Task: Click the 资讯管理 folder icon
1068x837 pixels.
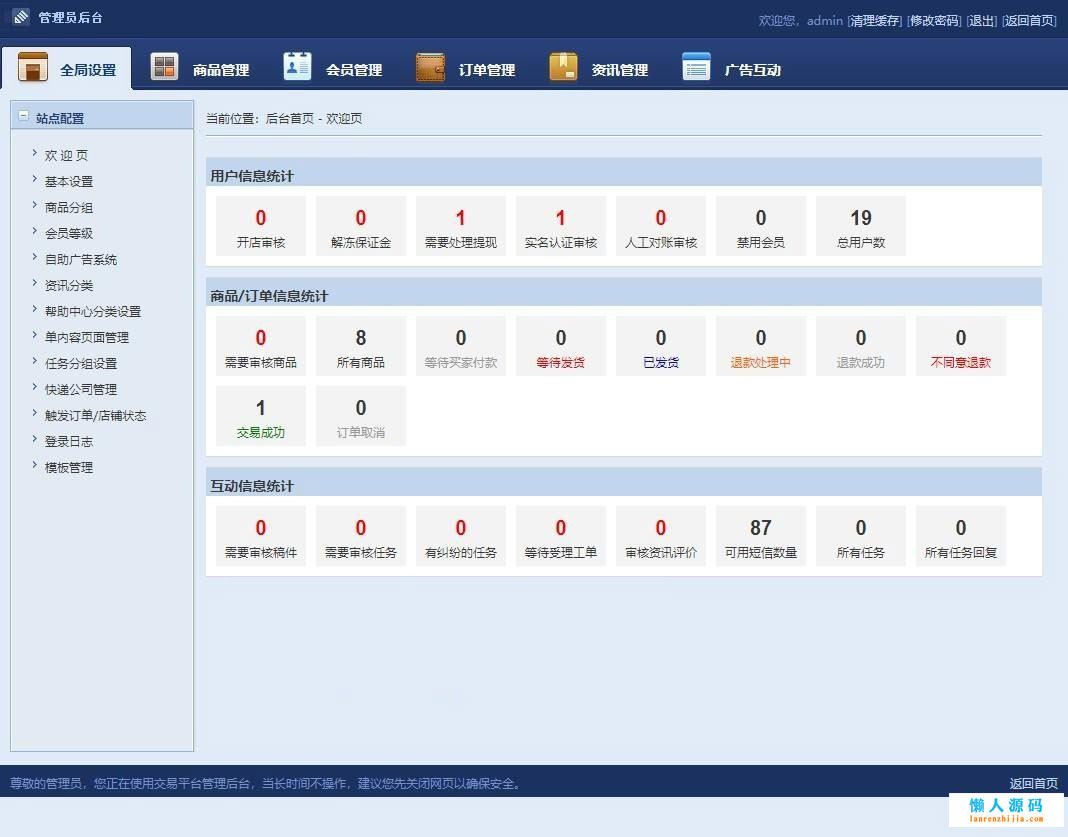Action: (x=563, y=67)
